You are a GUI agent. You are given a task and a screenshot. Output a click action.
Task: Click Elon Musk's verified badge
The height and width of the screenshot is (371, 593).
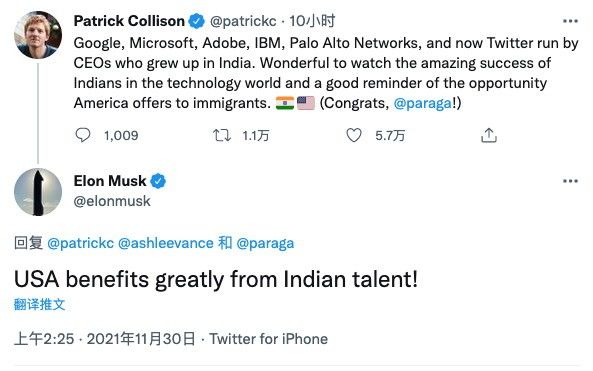tap(158, 181)
